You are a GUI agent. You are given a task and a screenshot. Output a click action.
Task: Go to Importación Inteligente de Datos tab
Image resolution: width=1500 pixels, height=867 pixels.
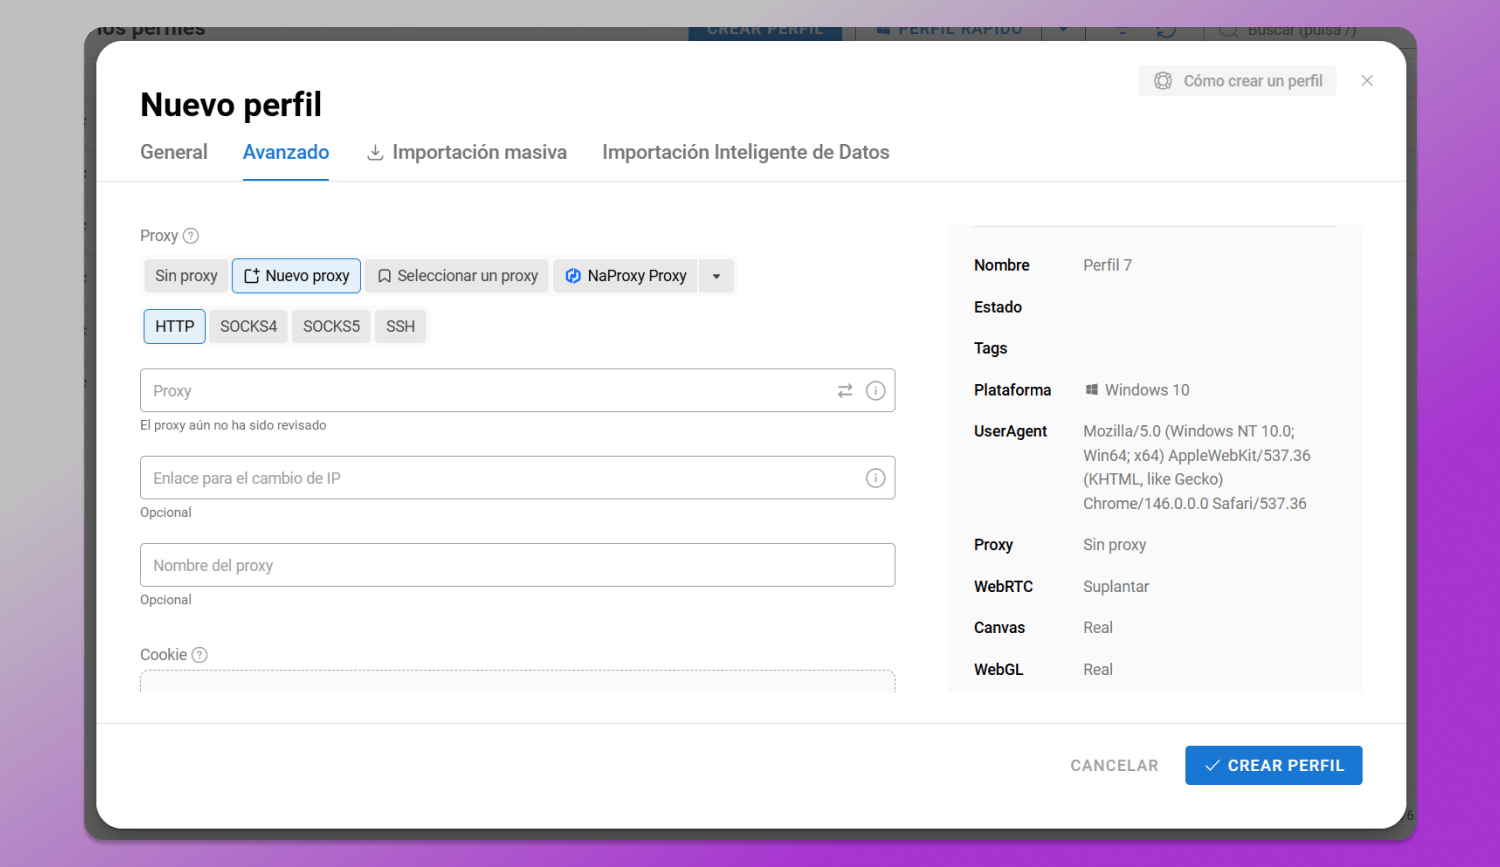click(745, 152)
